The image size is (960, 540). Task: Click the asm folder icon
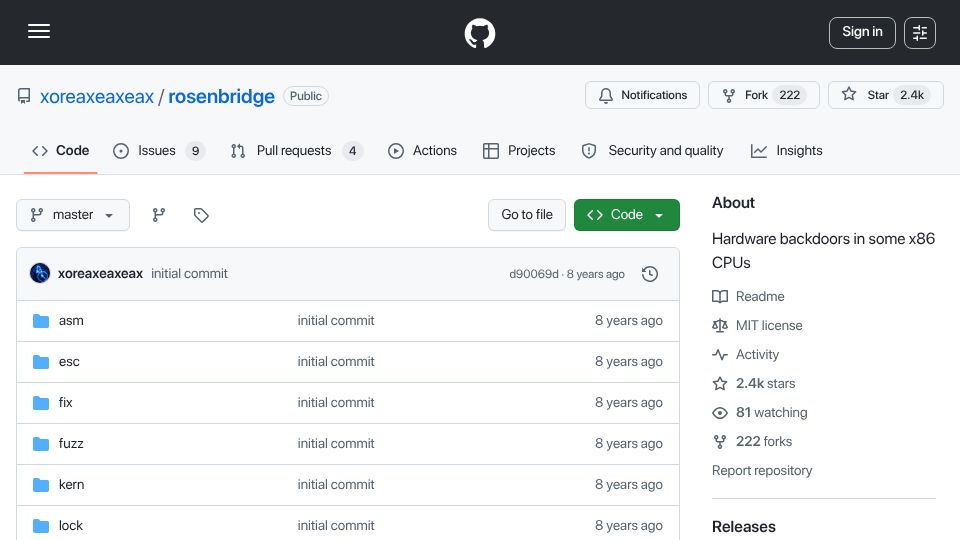tap(41, 321)
